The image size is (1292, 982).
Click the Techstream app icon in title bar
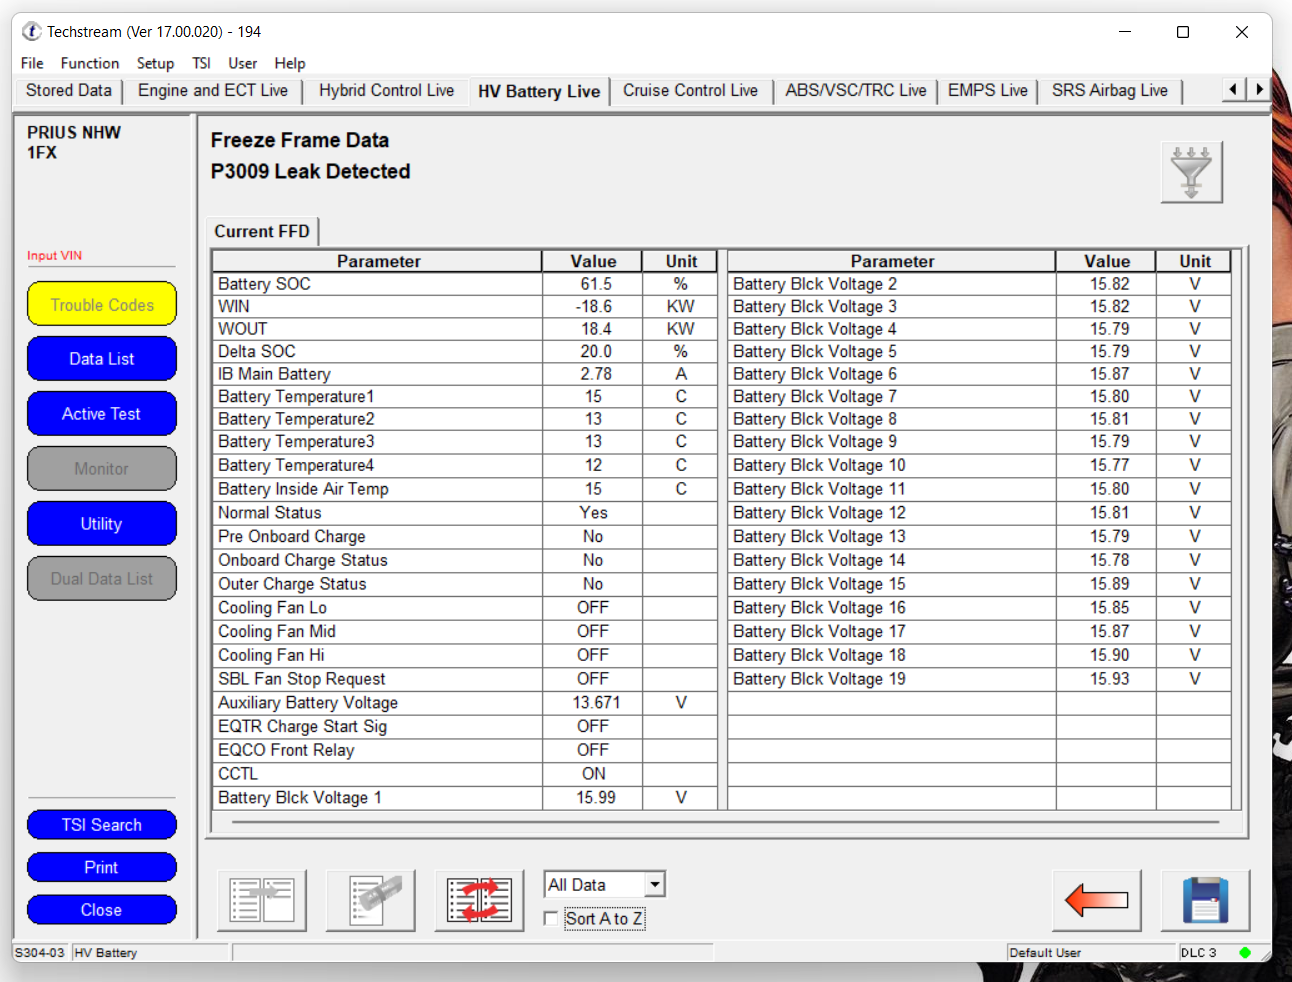tap(32, 32)
